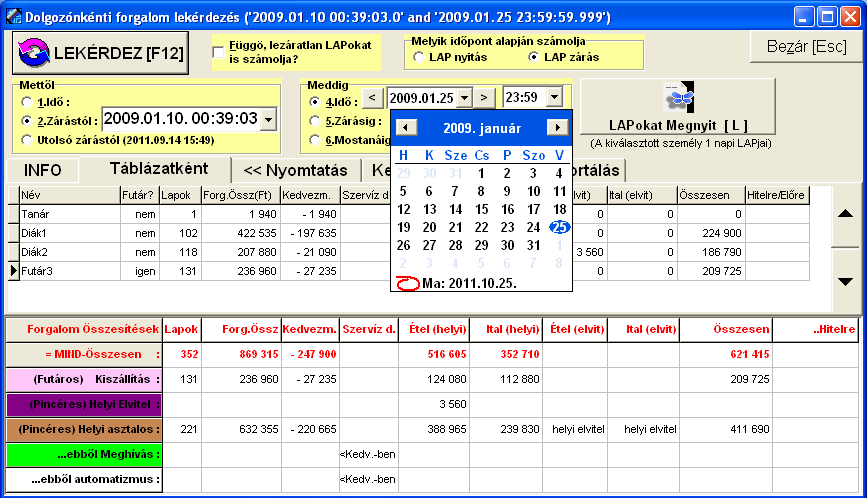
Task: Select the '2.Zárástól' radio button
Action: [x=27, y=120]
